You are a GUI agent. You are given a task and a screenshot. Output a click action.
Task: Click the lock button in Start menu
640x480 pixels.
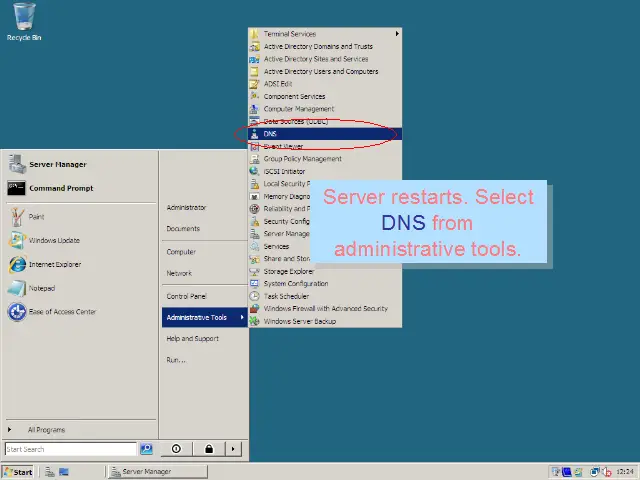(x=209, y=449)
